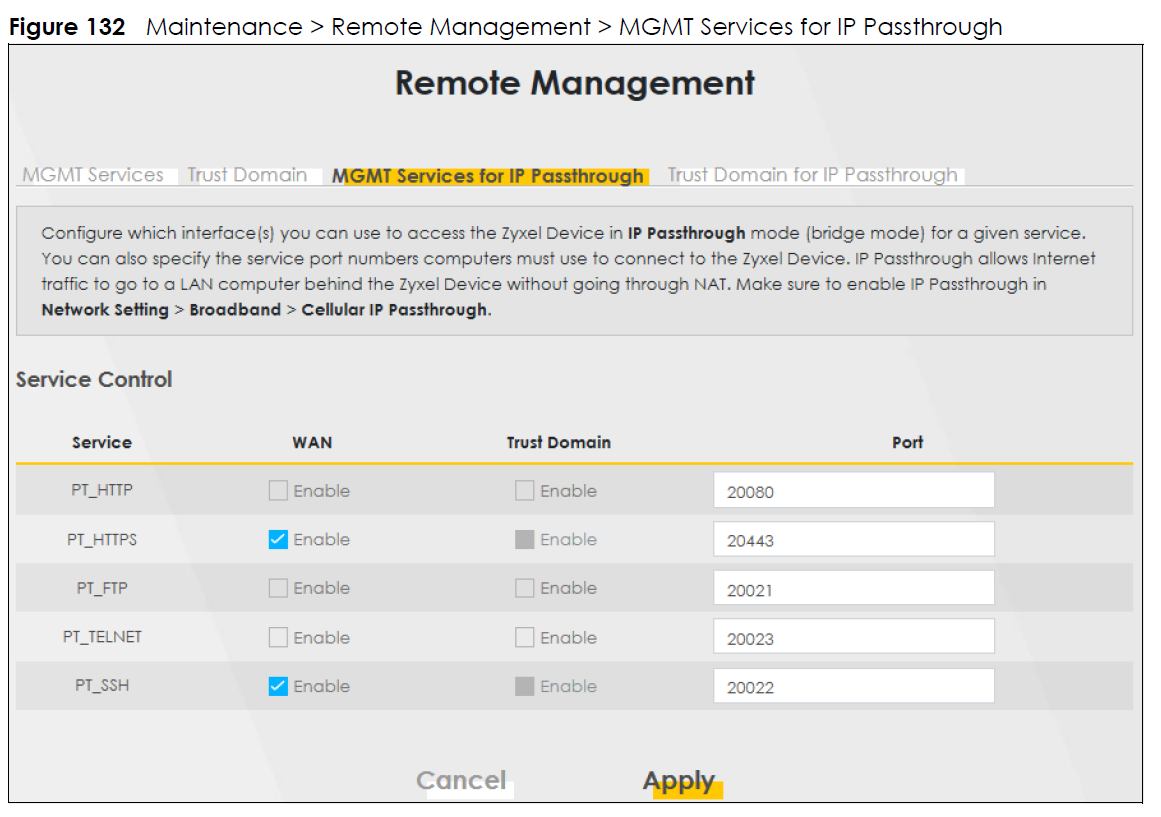The width and height of the screenshot is (1161, 817).
Task: Click the PT_HTTP port field showing 20080
Action: point(853,491)
